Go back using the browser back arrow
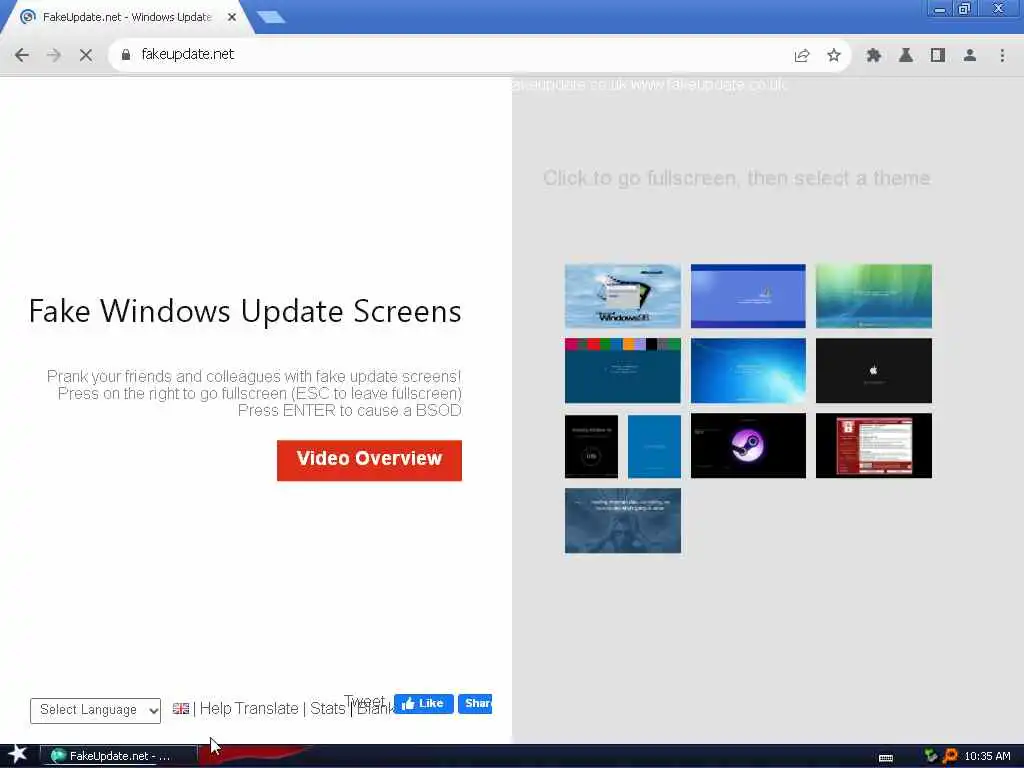The height and width of the screenshot is (768, 1024). [22, 56]
